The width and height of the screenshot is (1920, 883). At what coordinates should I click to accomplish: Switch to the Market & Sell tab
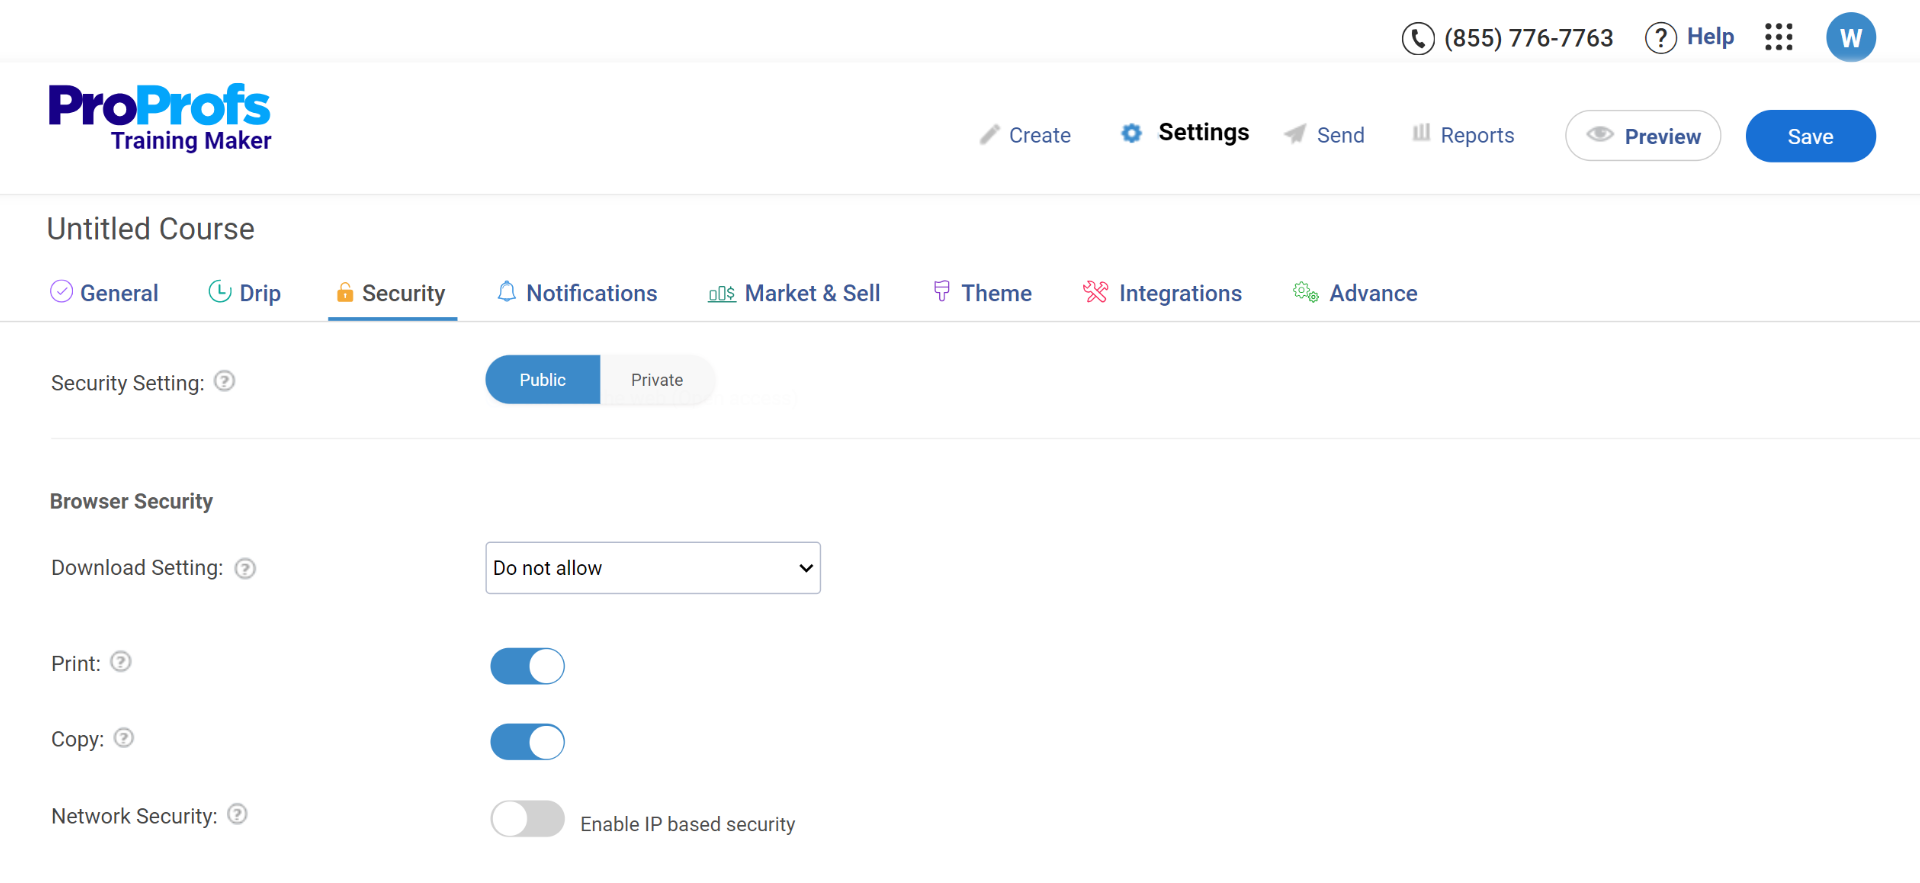point(794,293)
